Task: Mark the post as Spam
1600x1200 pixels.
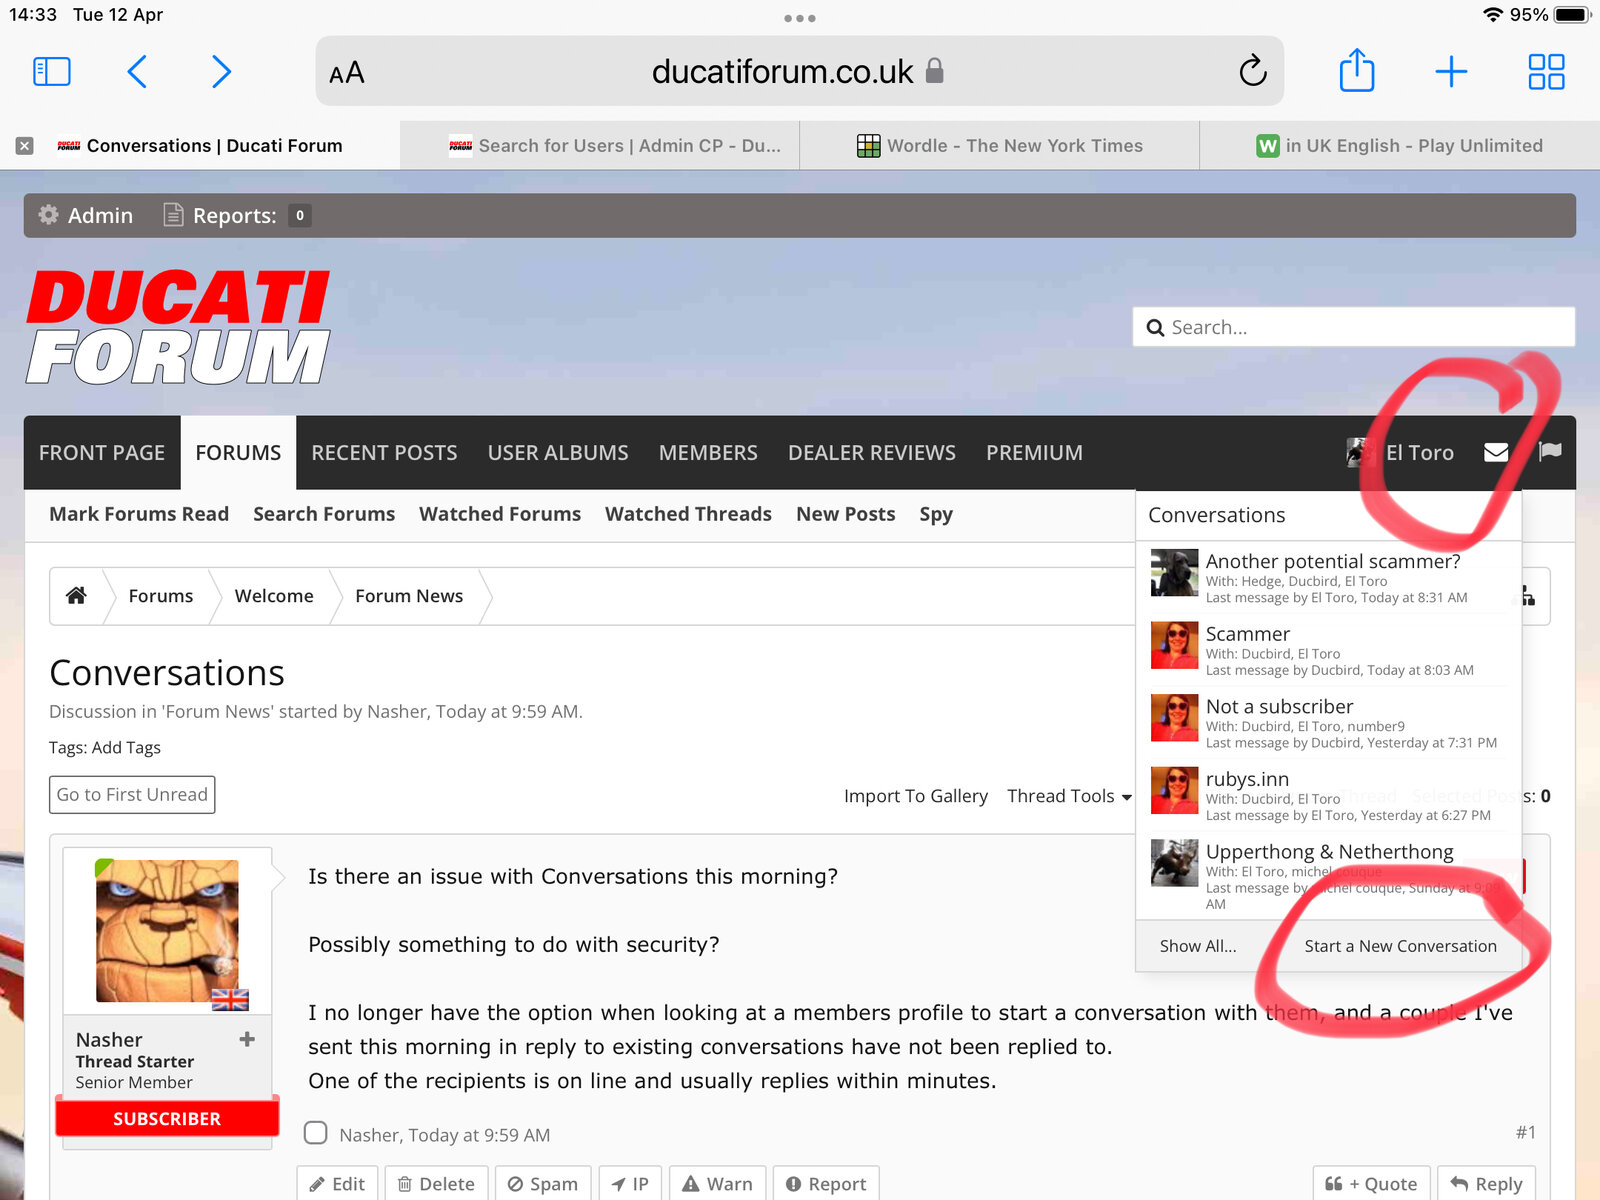Action: (x=543, y=1184)
